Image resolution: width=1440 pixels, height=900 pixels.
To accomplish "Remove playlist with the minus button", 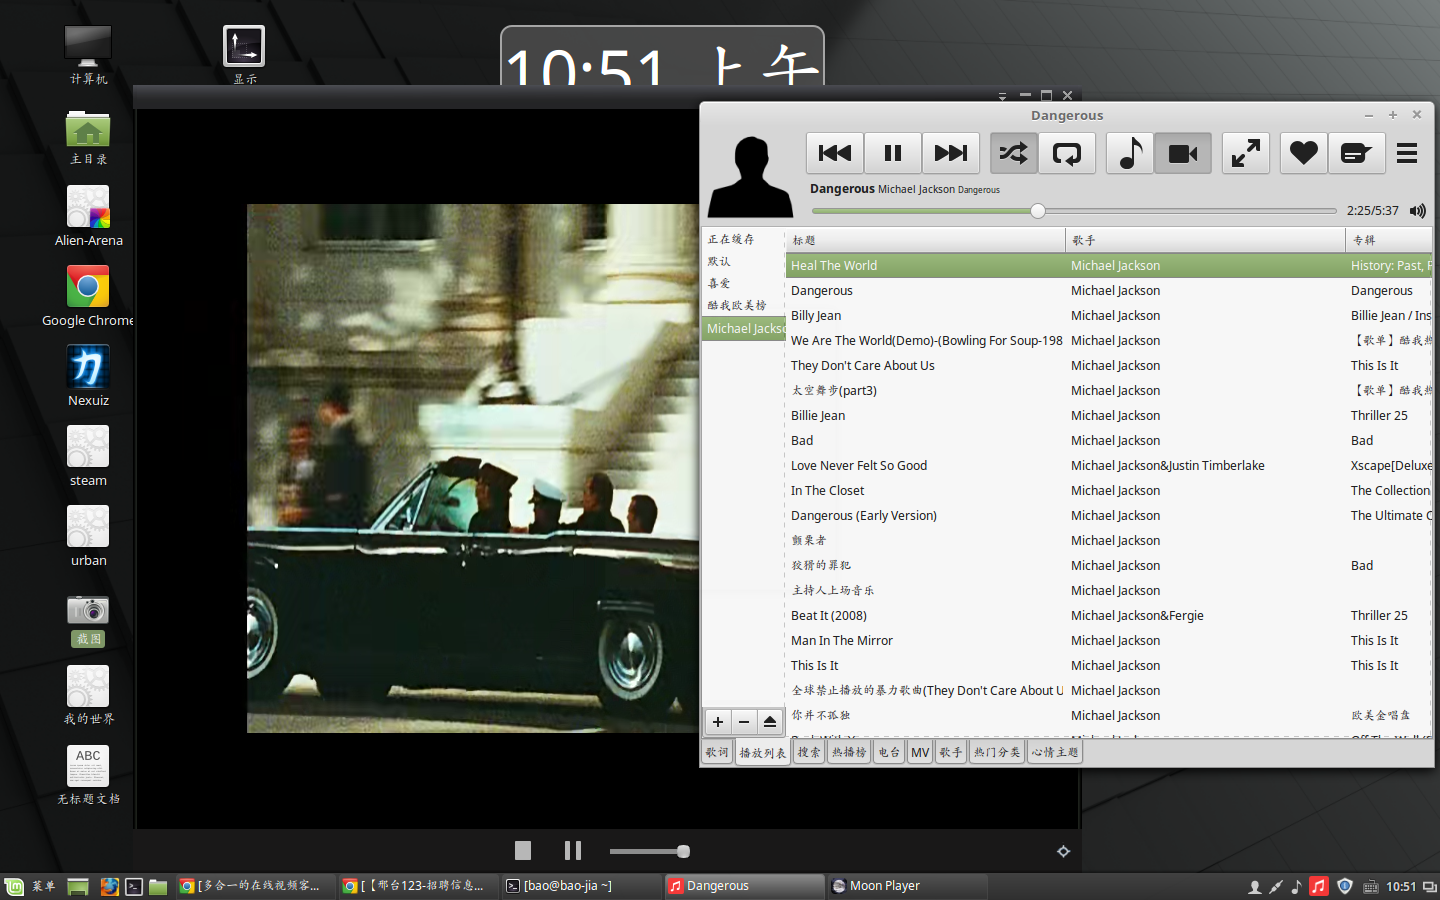I will 744,721.
